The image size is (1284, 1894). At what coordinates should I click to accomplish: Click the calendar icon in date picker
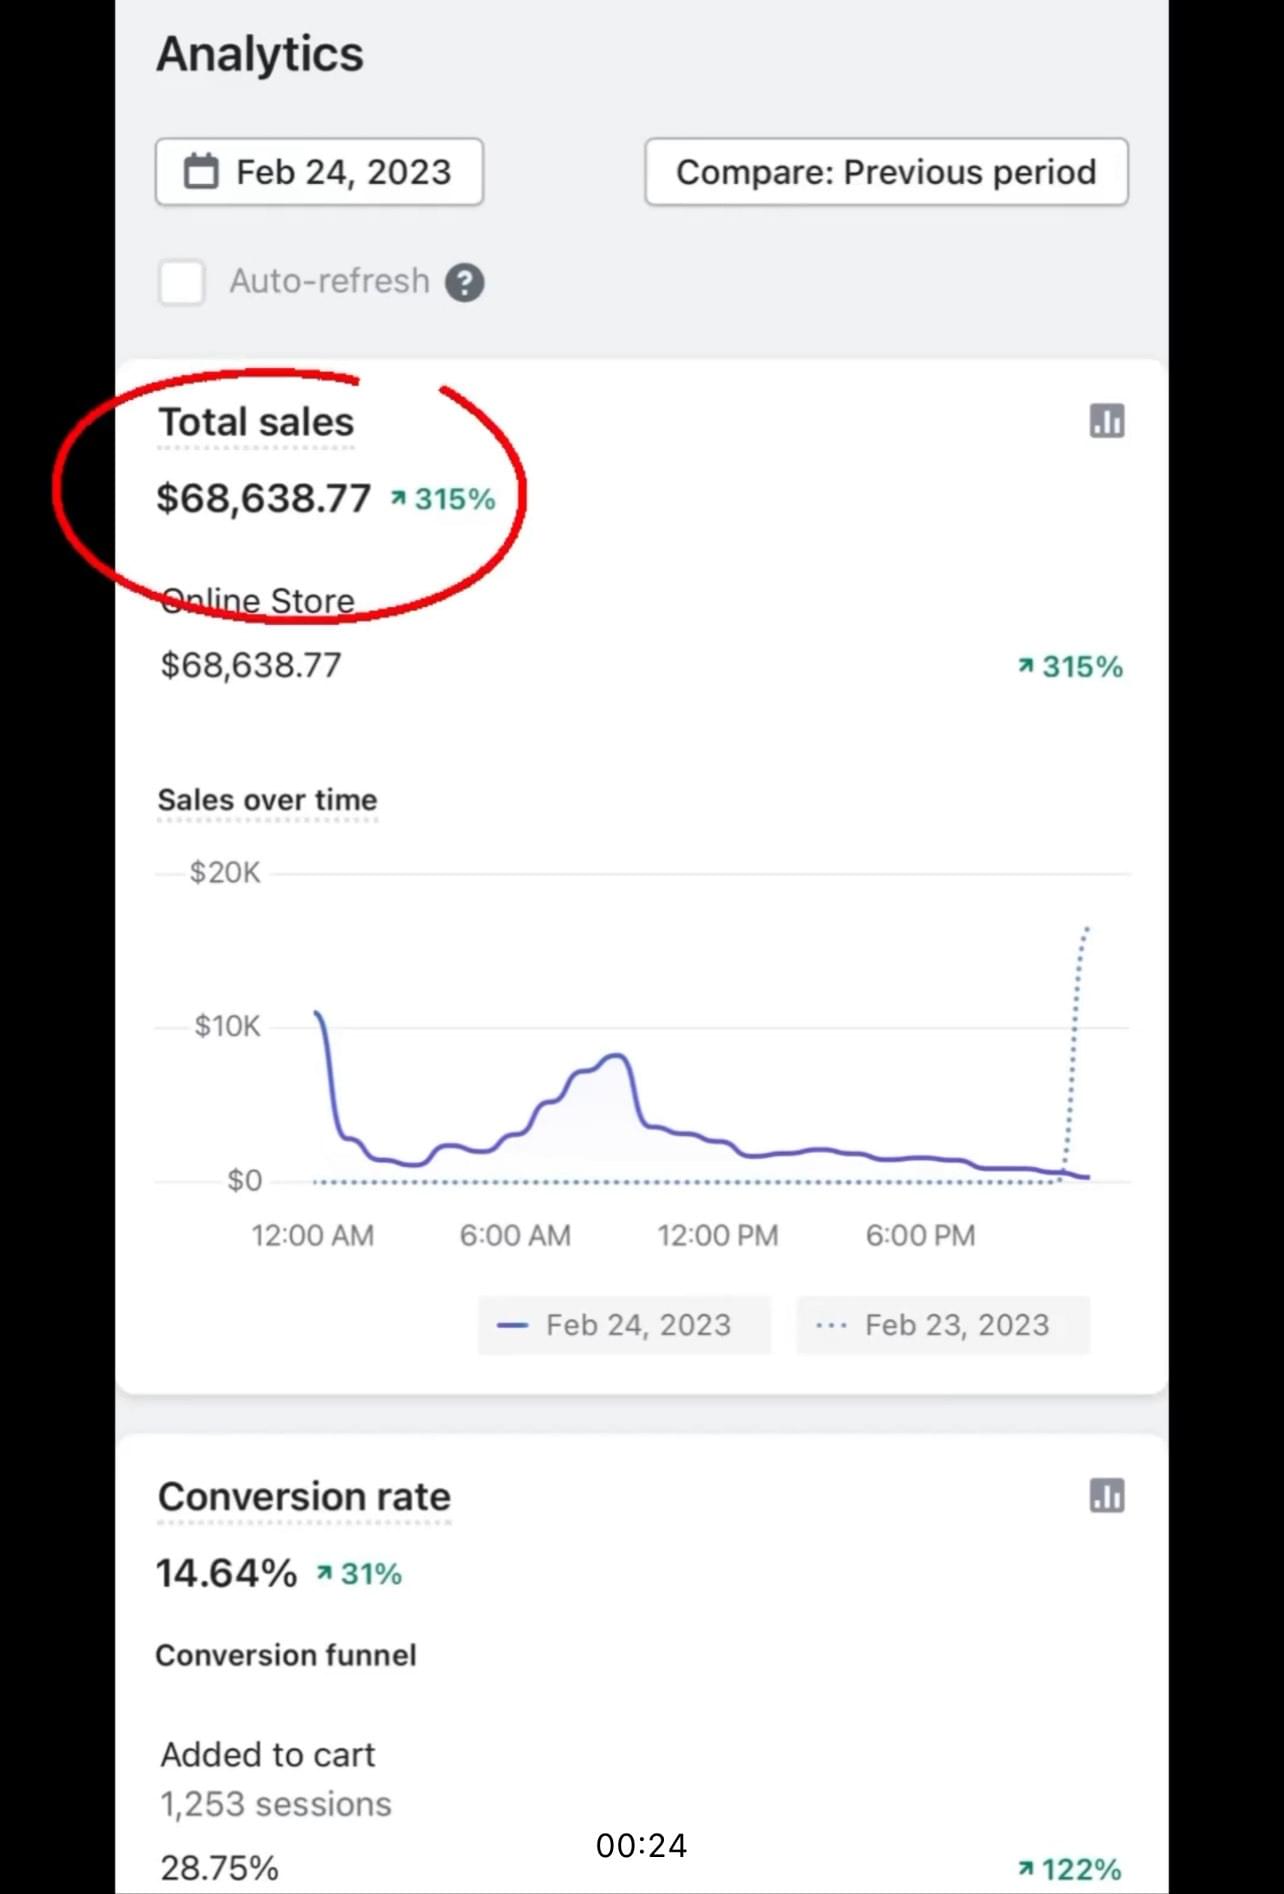coord(201,172)
